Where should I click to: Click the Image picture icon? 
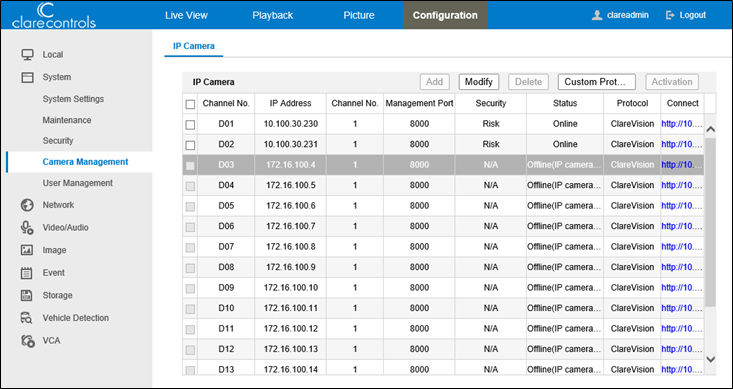click(x=28, y=250)
